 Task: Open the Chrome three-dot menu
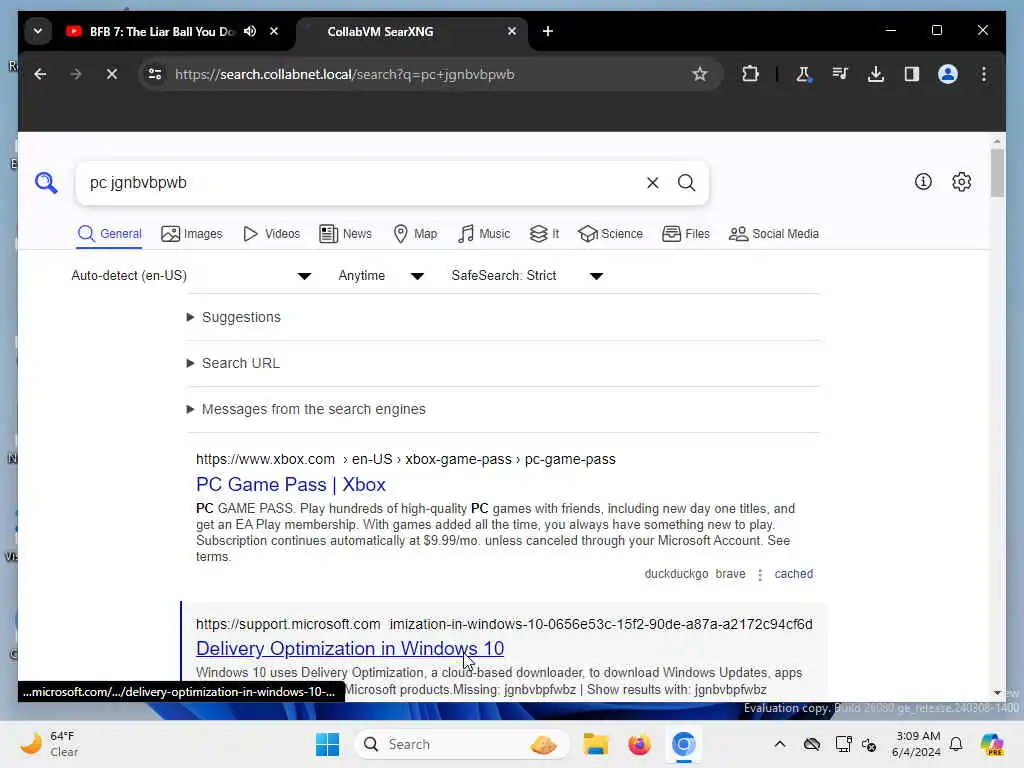coord(984,74)
